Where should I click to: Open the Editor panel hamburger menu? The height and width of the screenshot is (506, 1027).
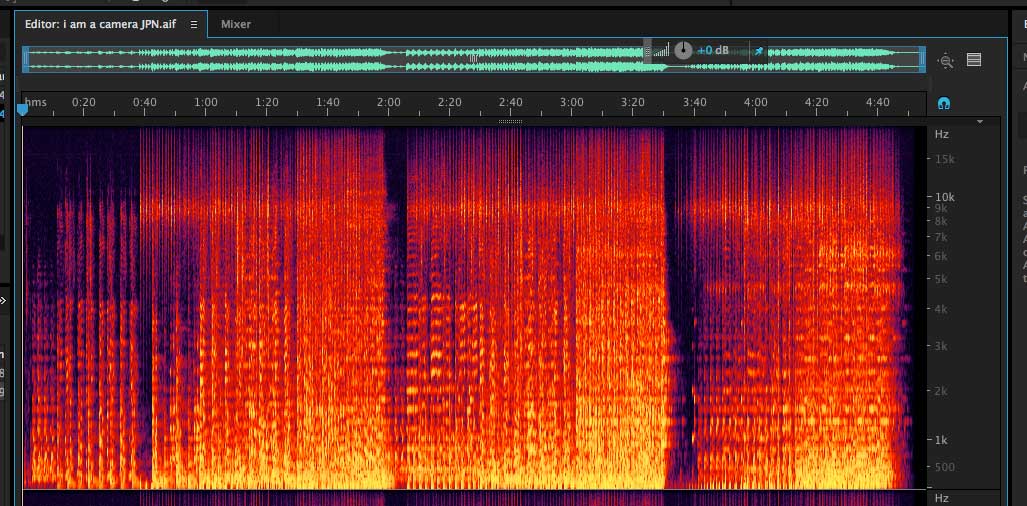coord(194,24)
